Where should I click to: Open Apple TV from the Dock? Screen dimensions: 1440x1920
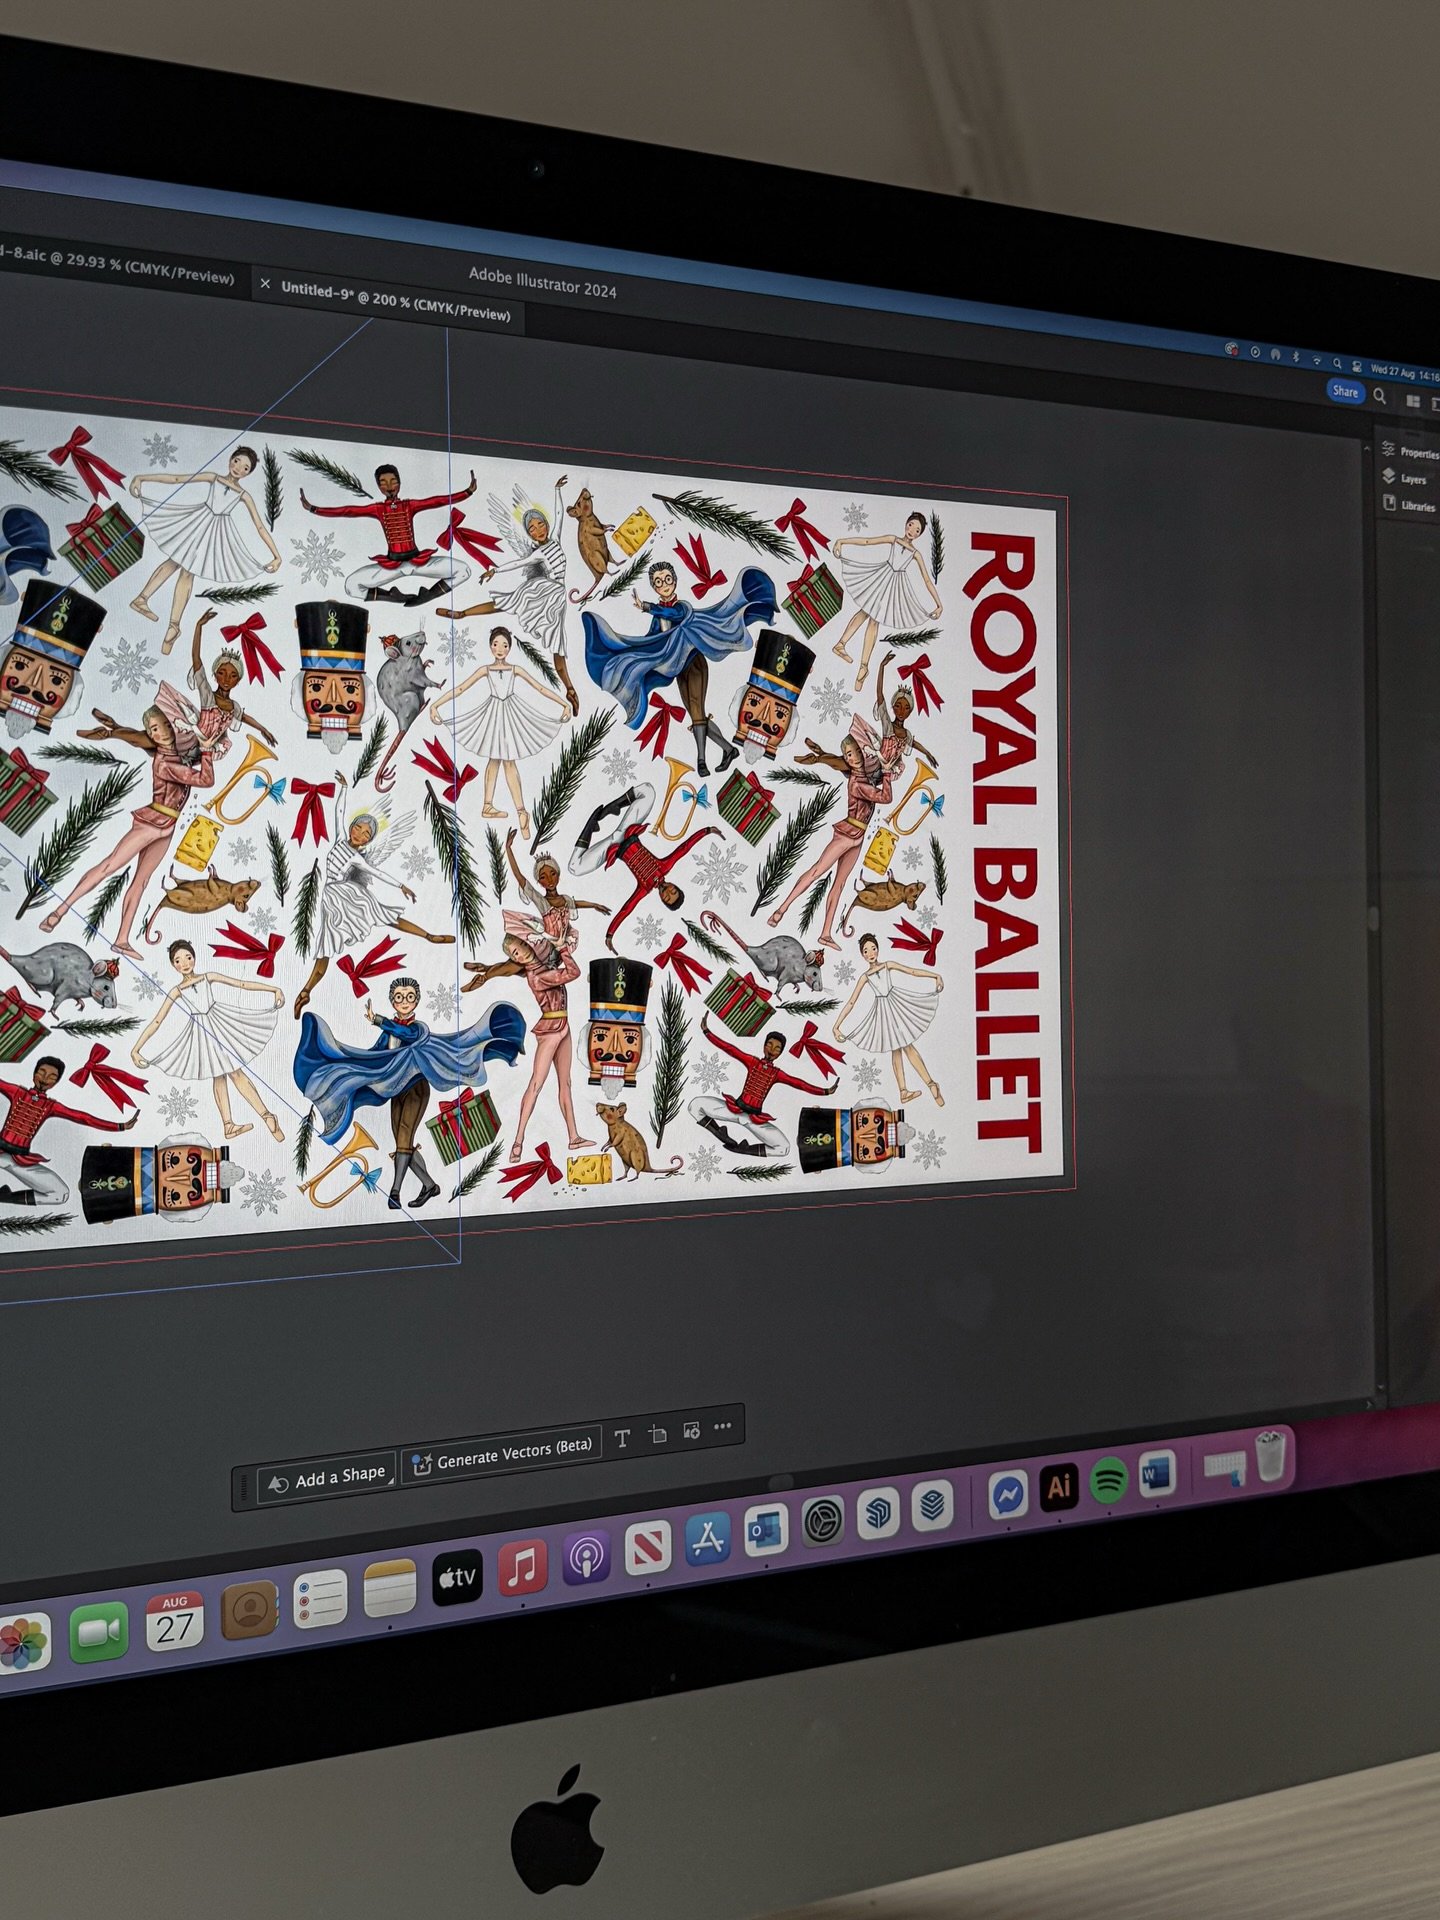coord(457,1578)
